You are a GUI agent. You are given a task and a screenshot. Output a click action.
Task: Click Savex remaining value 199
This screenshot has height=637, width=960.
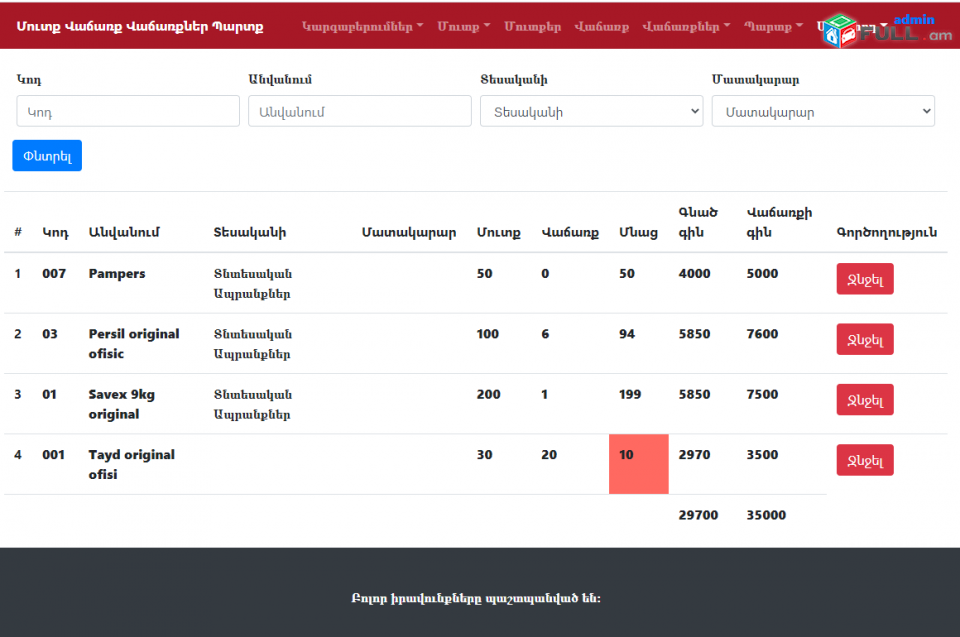point(630,394)
